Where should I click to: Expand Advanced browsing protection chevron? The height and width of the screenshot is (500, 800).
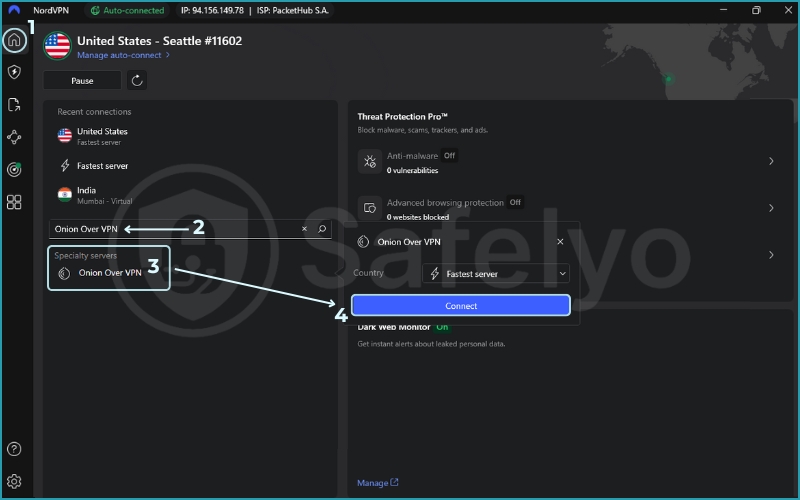(x=770, y=208)
